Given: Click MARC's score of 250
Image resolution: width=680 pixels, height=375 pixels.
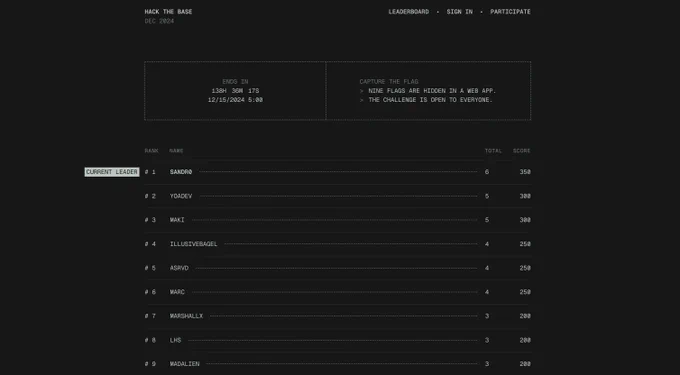Looking at the screenshot, I should 525,292.
